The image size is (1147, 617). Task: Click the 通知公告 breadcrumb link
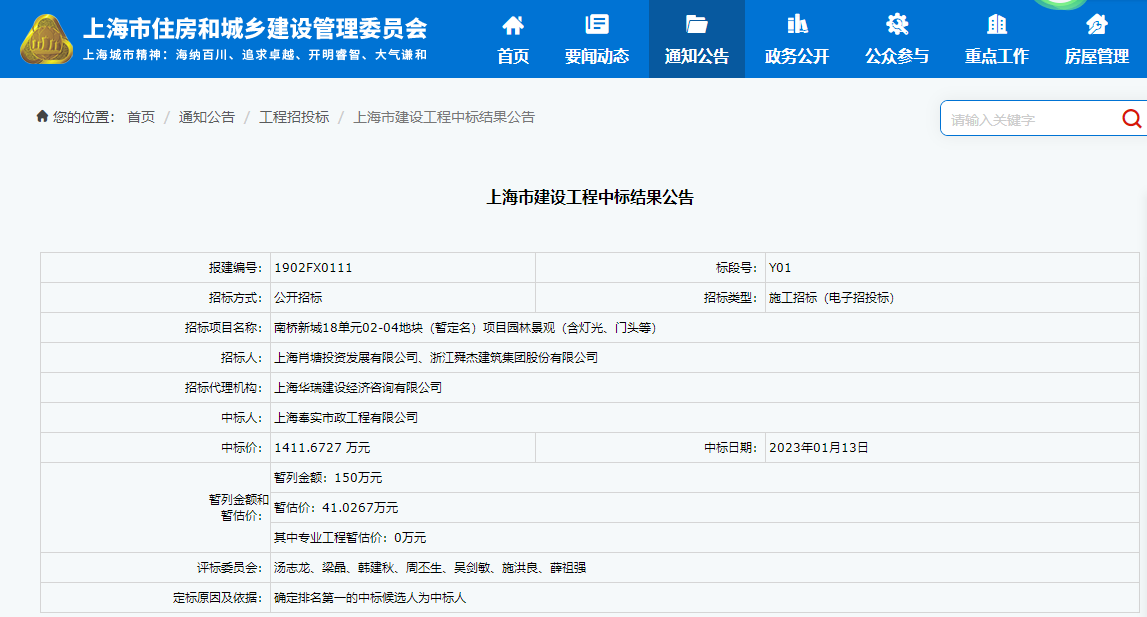(206, 117)
